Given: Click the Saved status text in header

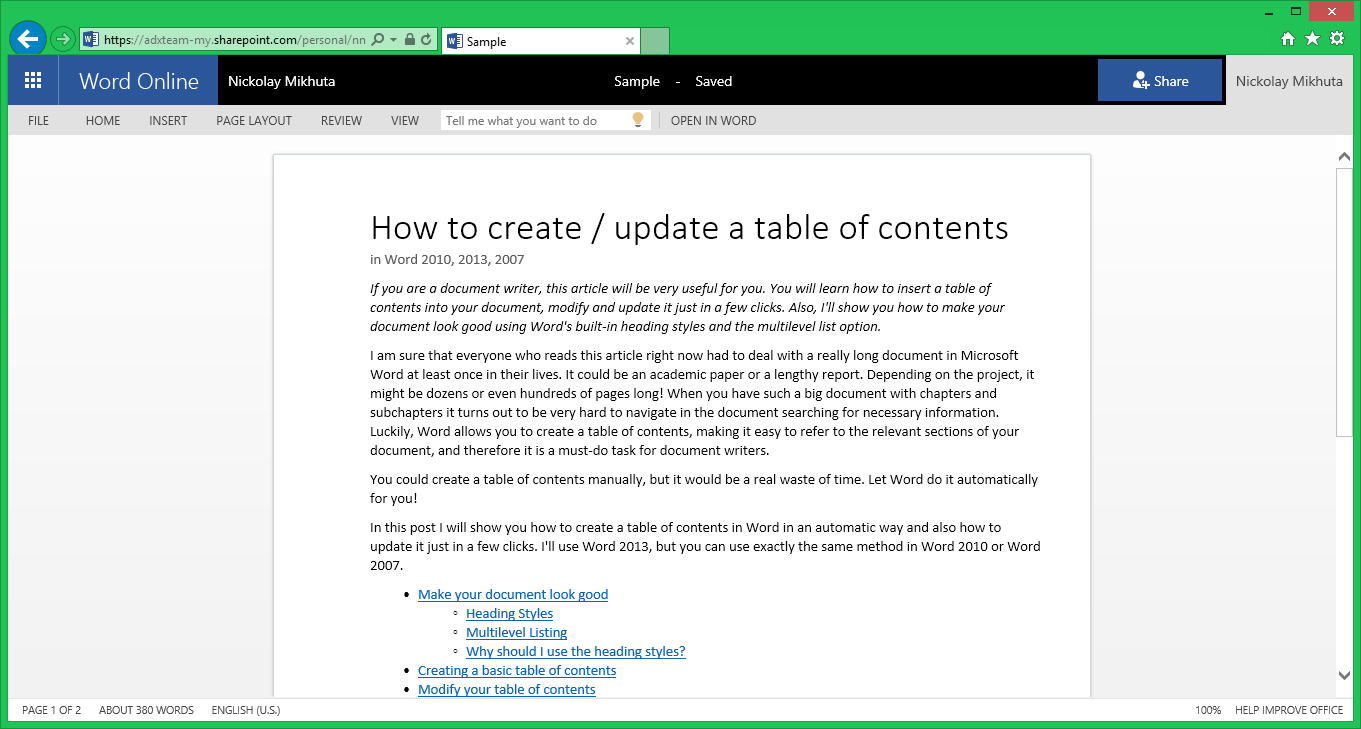Looking at the screenshot, I should pos(713,81).
